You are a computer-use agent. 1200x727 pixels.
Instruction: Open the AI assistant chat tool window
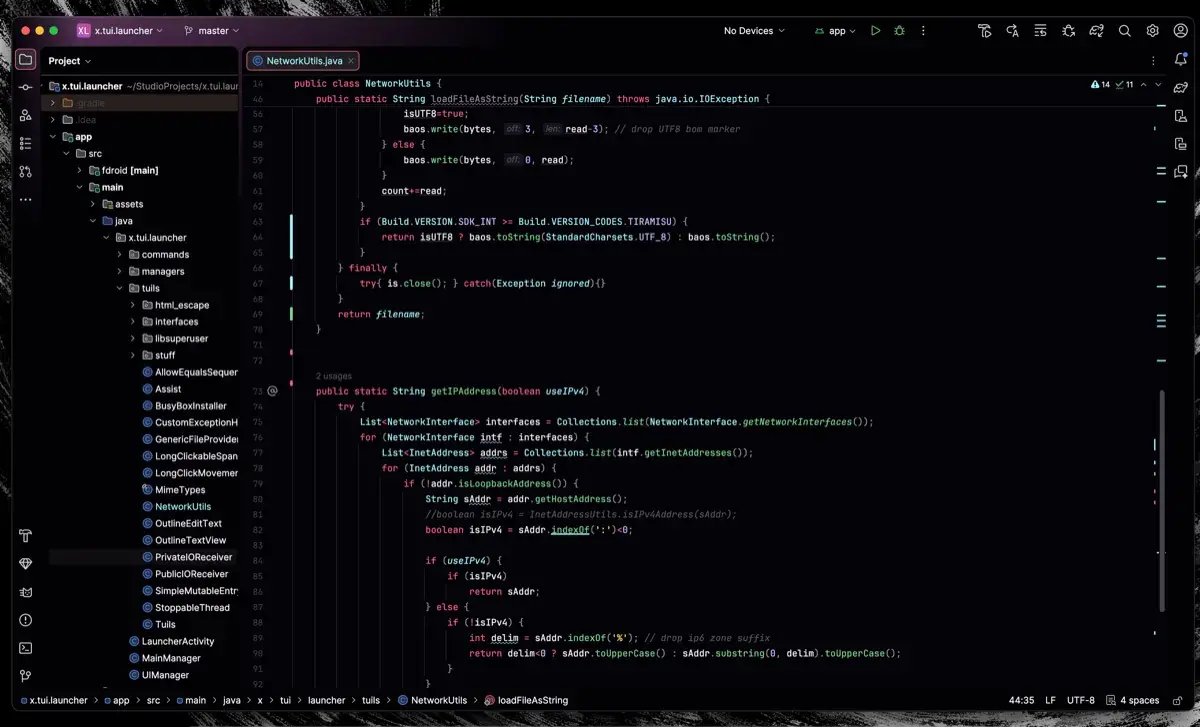1180,172
